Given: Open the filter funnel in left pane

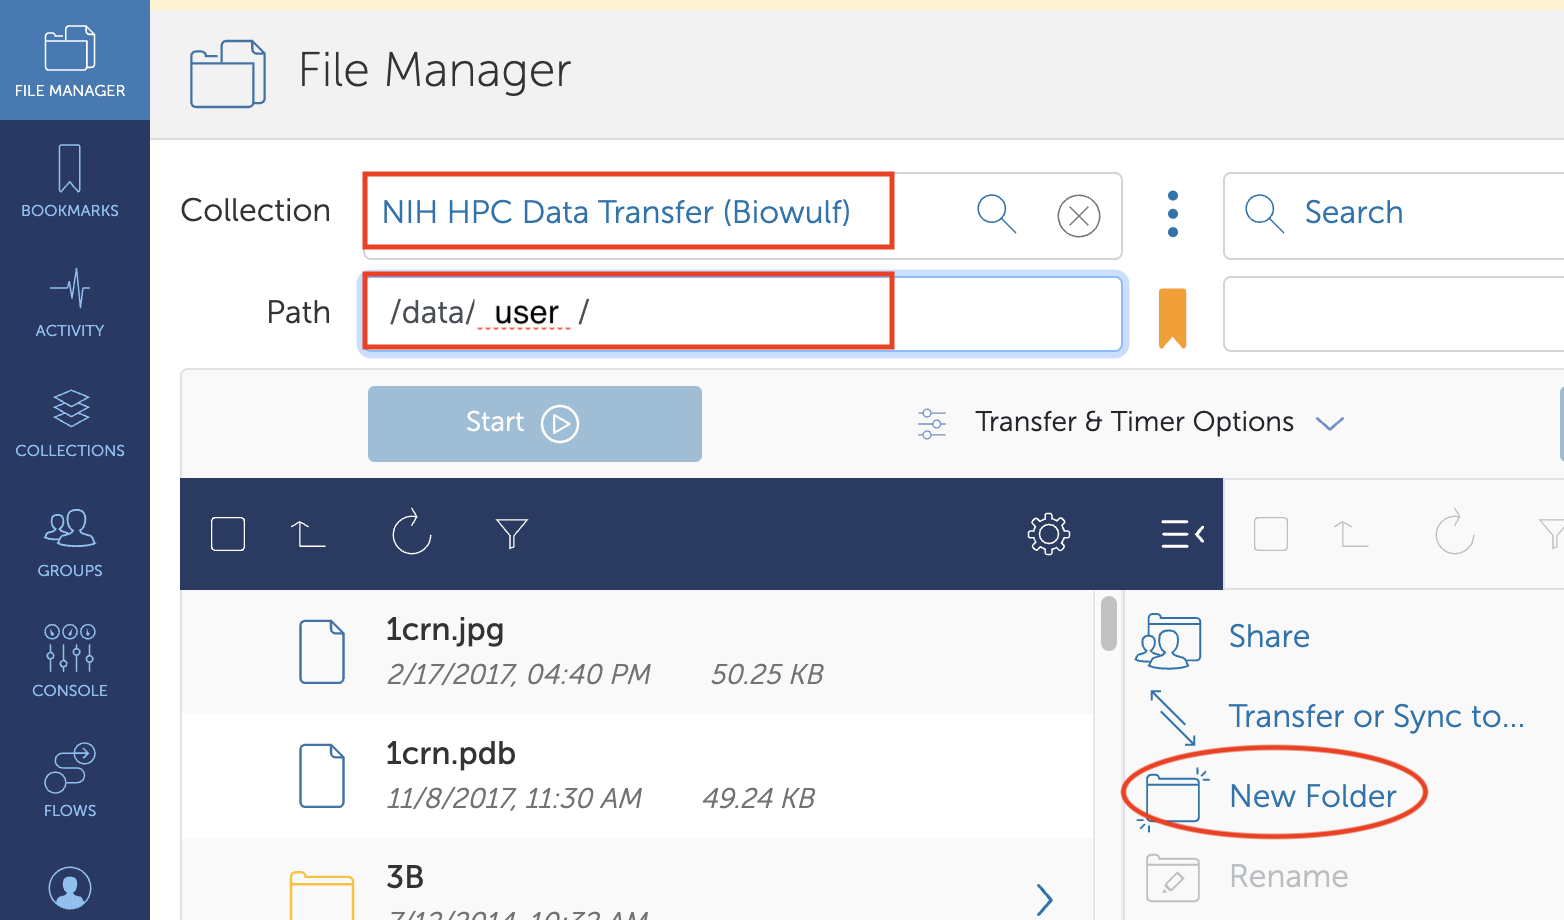Looking at the screenshot, I should tap(511, 534).
